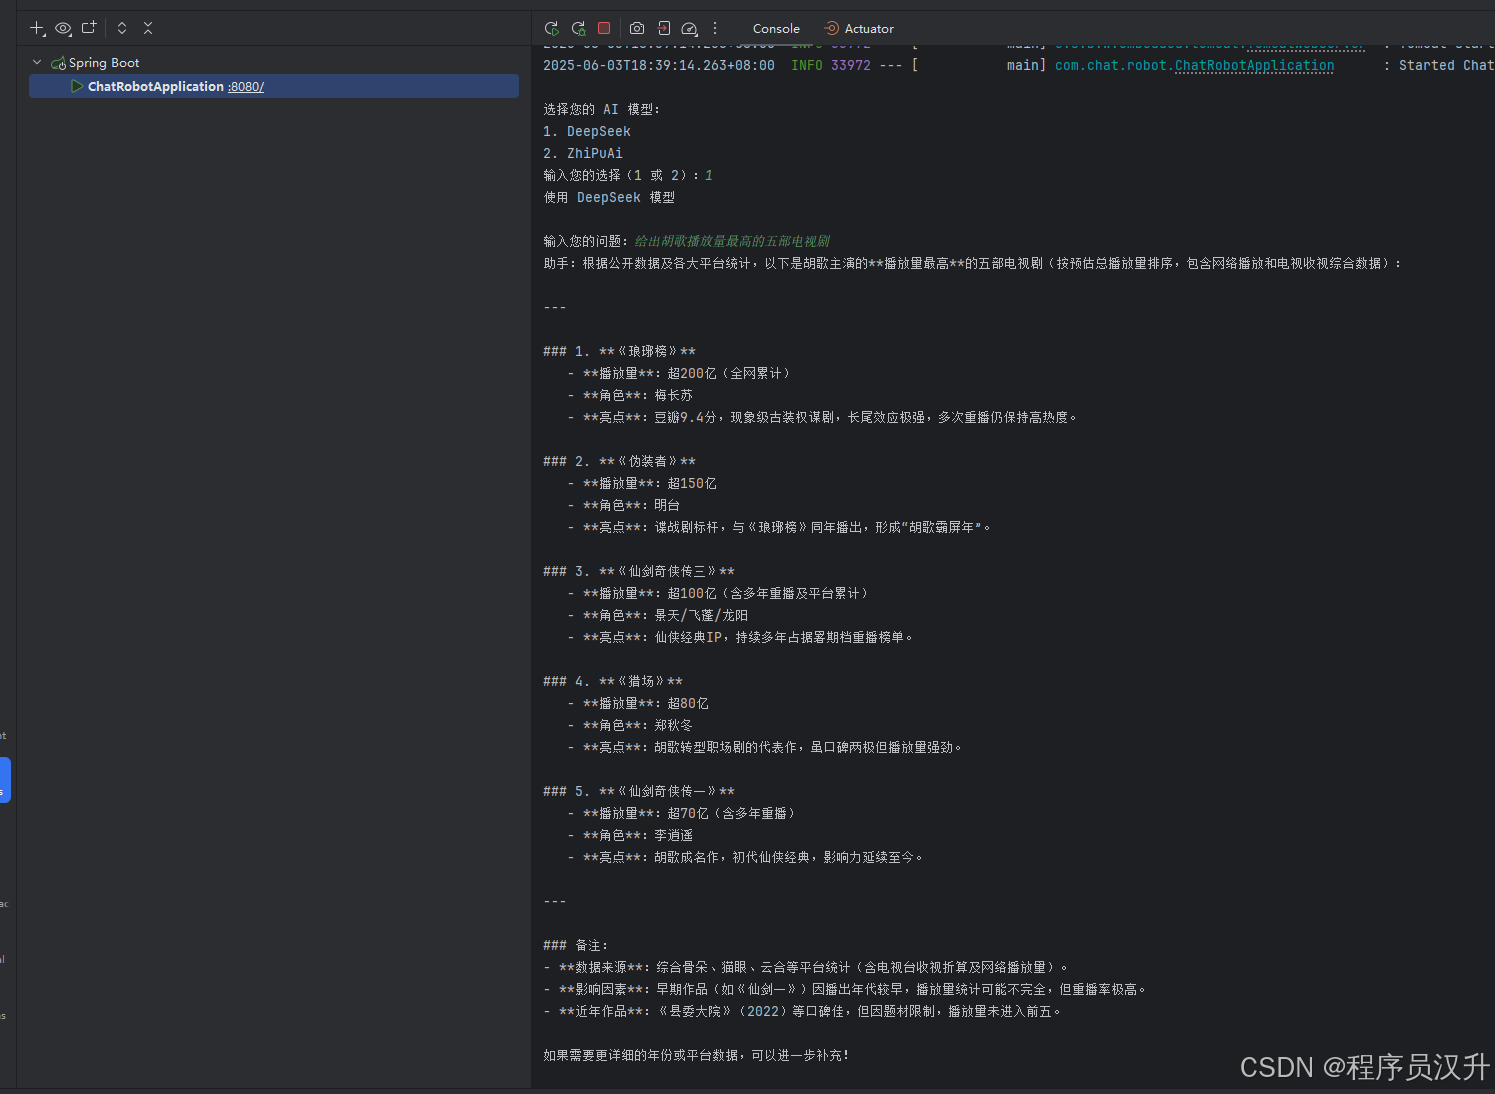This screenshot has height=1094, width=1495.
Task: Click the log timestamp 2025-06-03T18:39:14.263+08:00
Action: point(659,65)
